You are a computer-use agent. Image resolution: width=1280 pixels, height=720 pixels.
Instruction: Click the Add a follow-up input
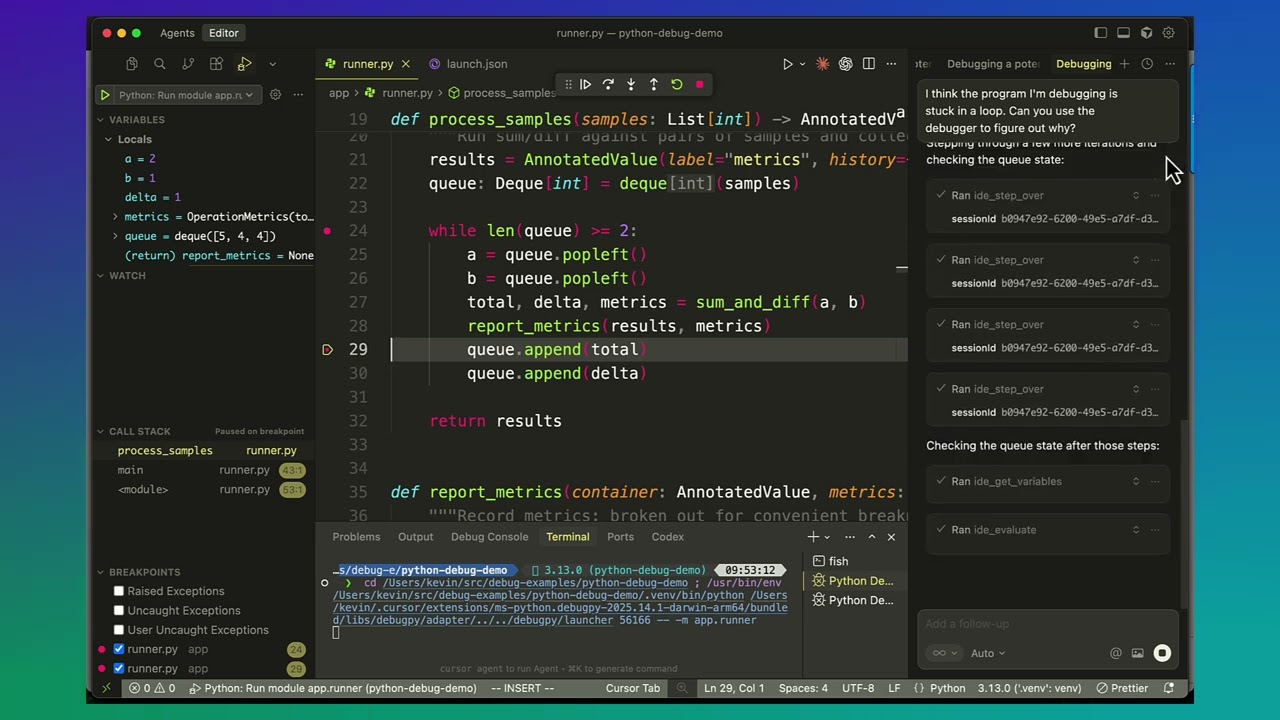[x=1047, y=624]
